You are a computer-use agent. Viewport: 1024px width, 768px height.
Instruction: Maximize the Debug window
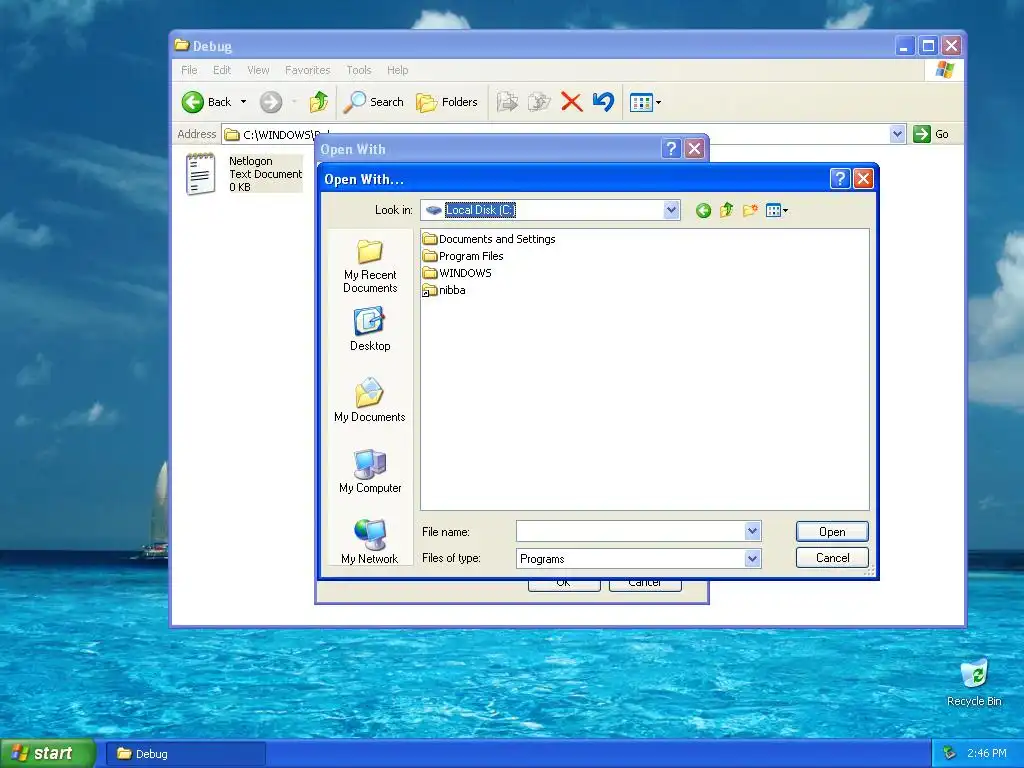point(927,46)
